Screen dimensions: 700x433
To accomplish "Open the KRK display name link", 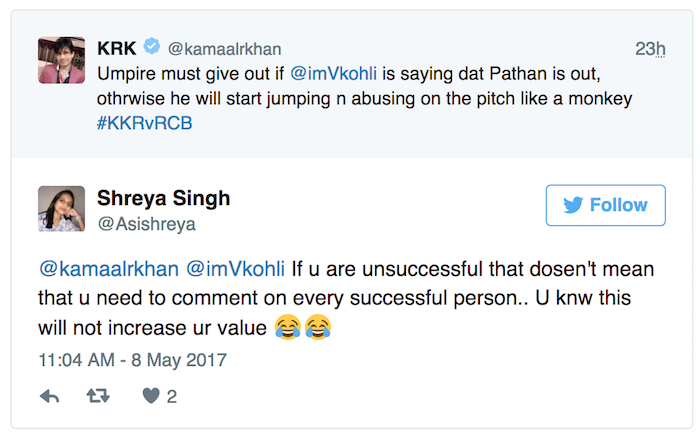I will (117, 46).
